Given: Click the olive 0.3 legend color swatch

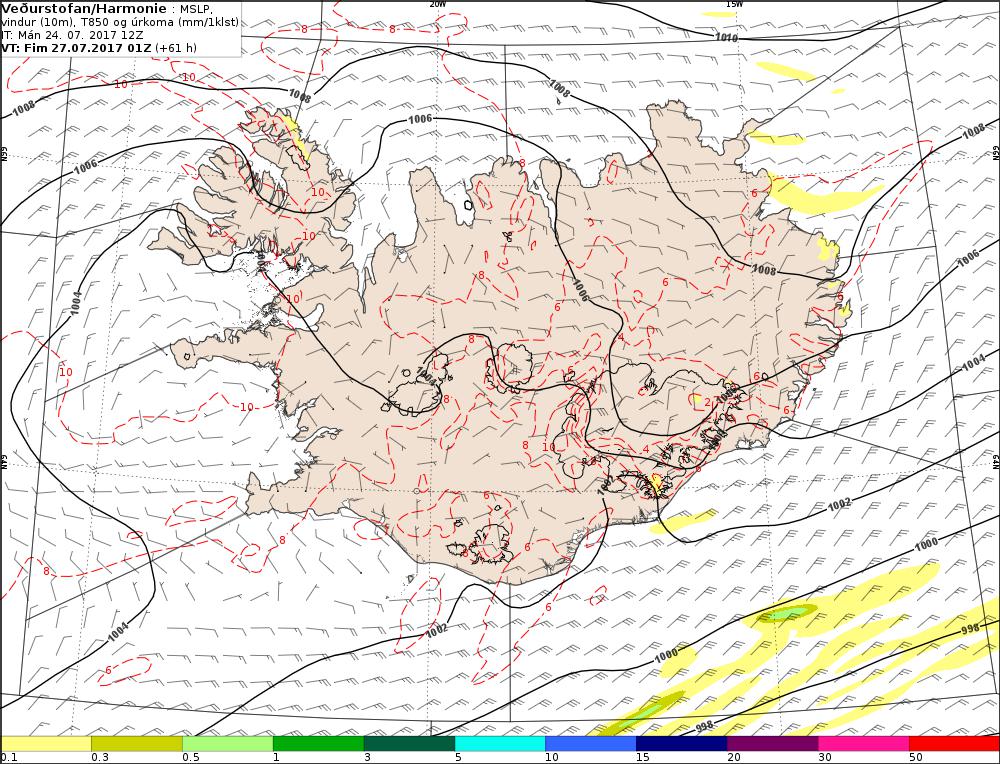Looking at the screenshot, I should (x=136, y=744).
